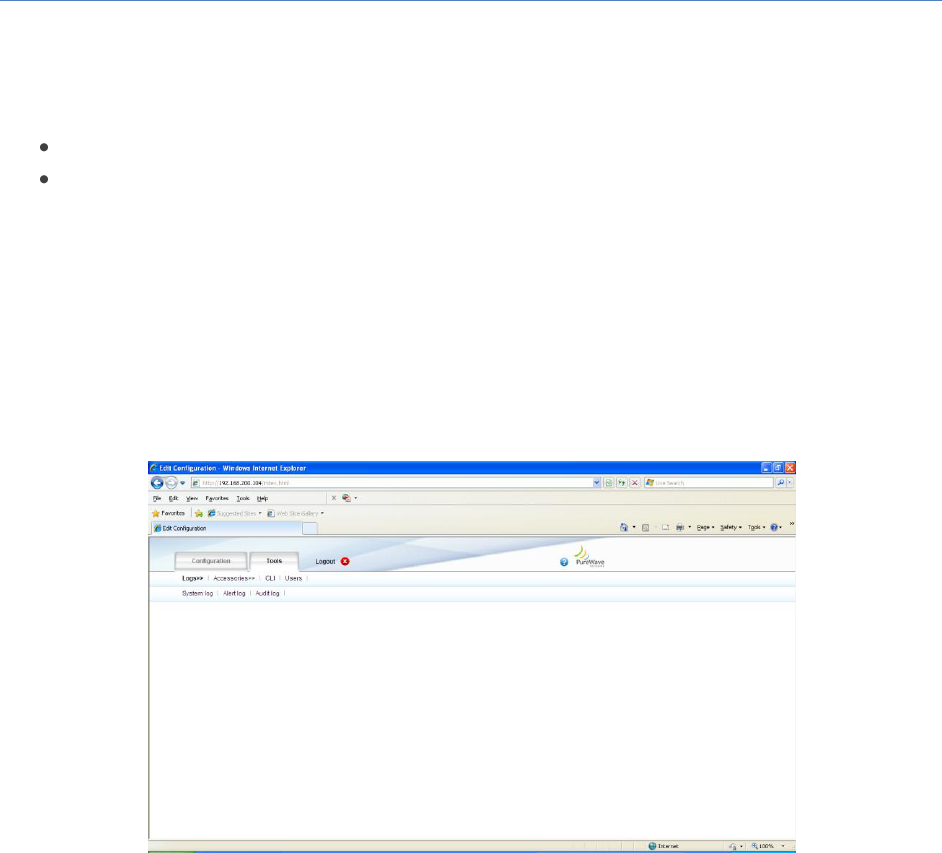
Task: Click the CLI link
Action: point(270,578)
